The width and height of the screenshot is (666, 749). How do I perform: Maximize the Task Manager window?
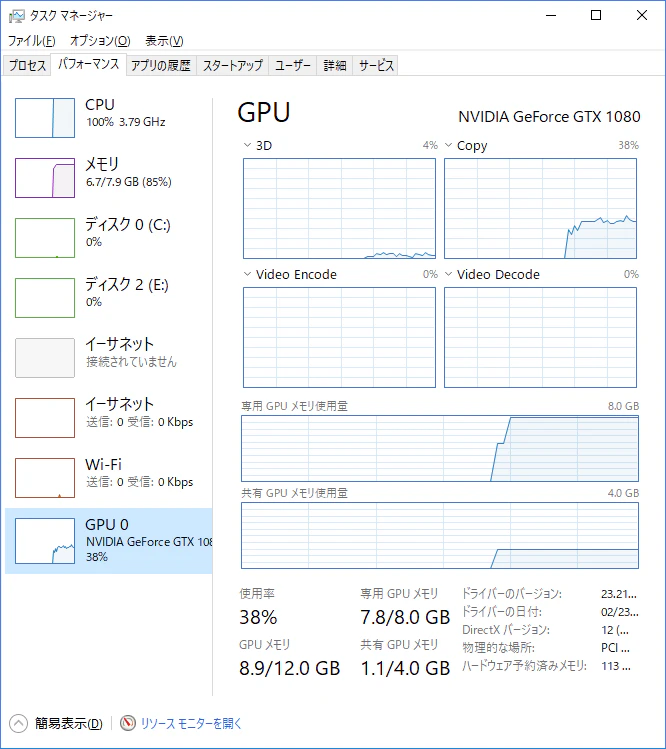[596, 15]
